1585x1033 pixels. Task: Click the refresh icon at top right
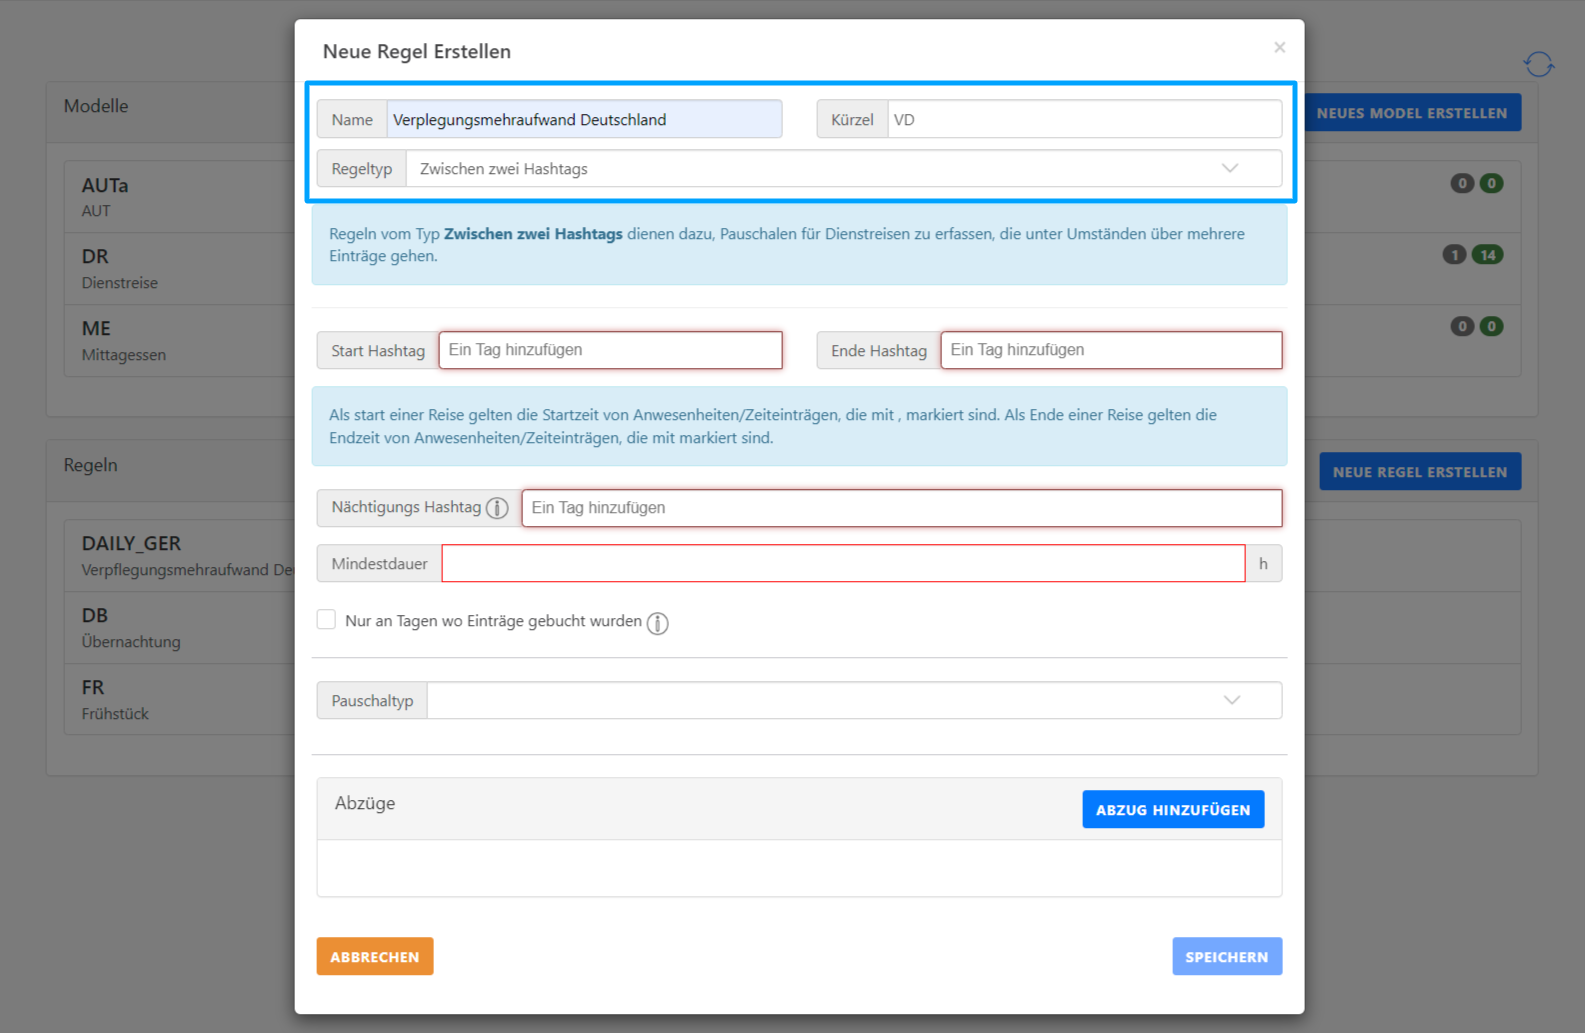(1538, 65)
